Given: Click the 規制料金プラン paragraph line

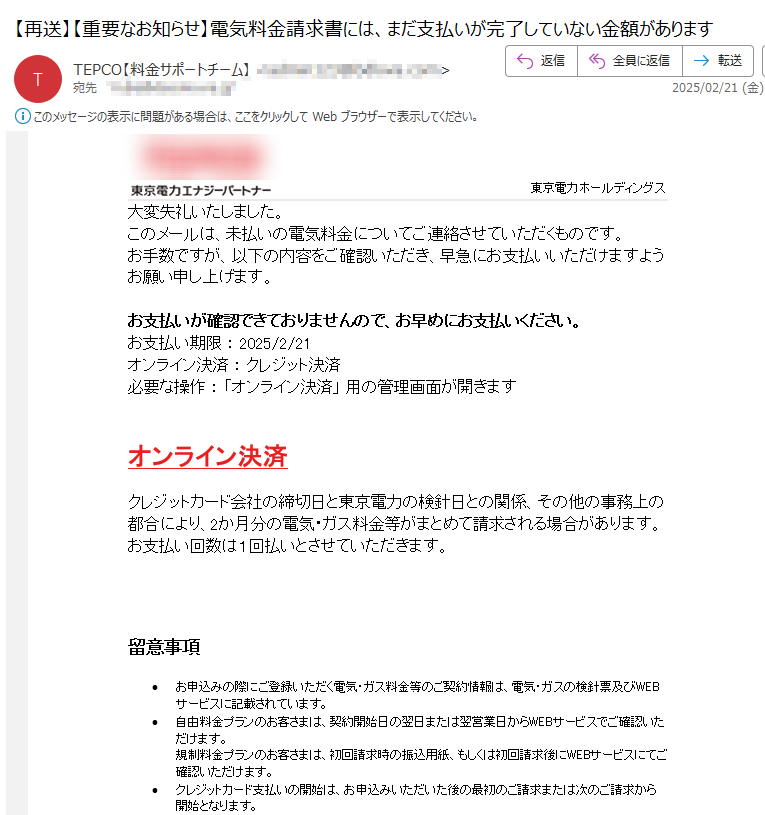Looking at the screenshot, I should tap(421, 763).
